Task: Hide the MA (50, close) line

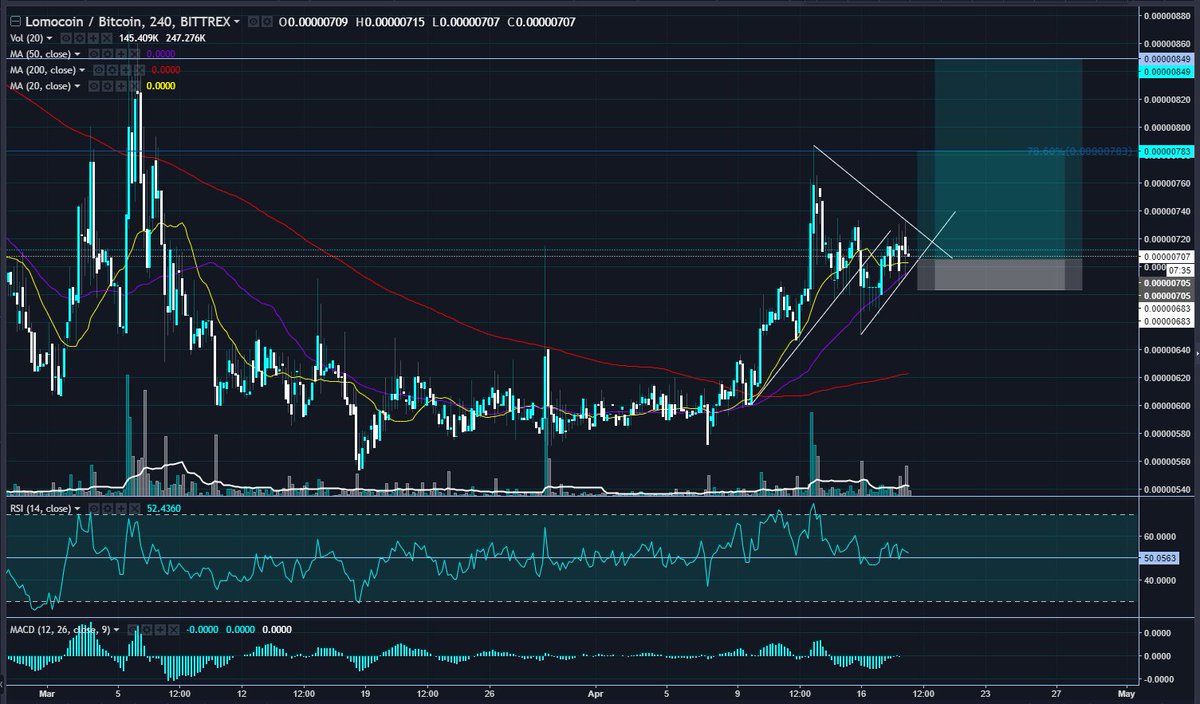Action: [94, 54]
